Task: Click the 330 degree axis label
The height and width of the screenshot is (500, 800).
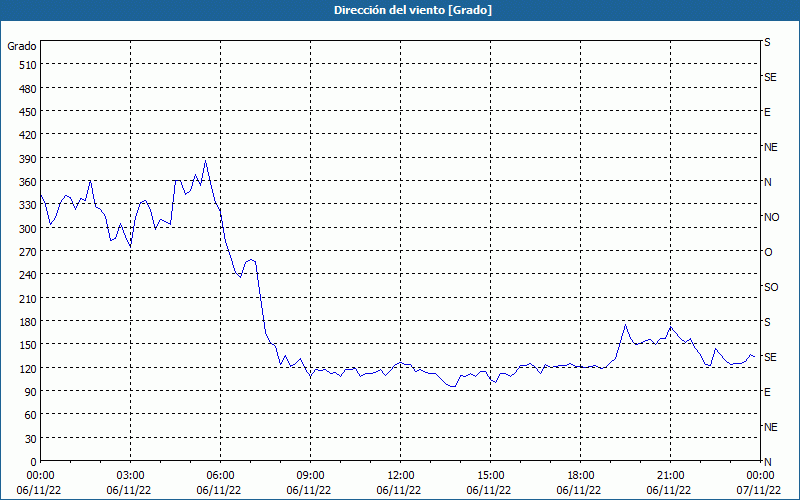Action: [x=28, y=205]
